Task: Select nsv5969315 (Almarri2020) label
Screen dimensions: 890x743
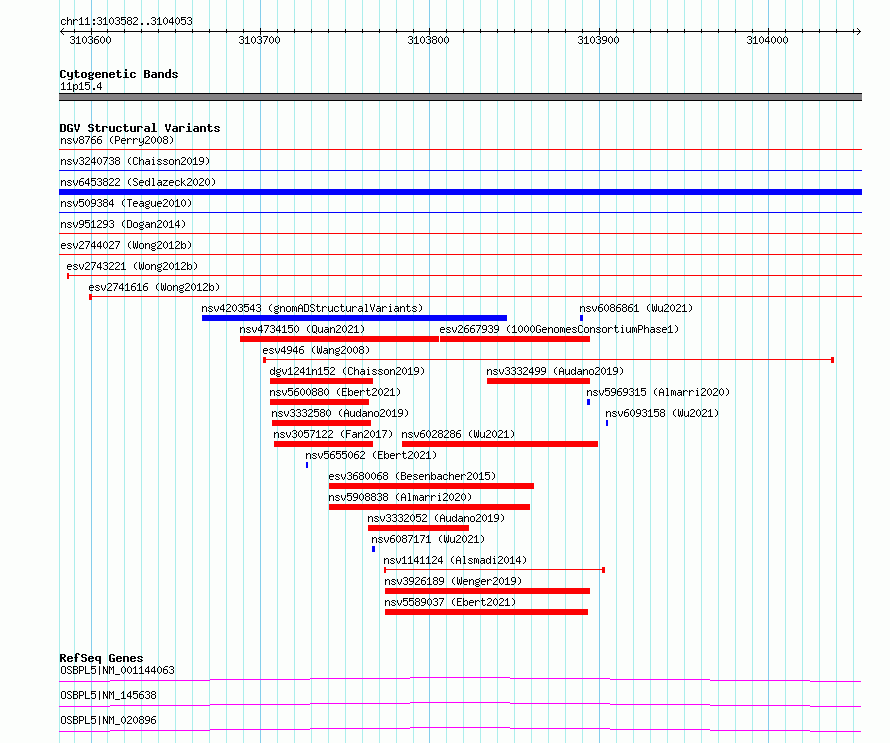Action: (658, 392)
